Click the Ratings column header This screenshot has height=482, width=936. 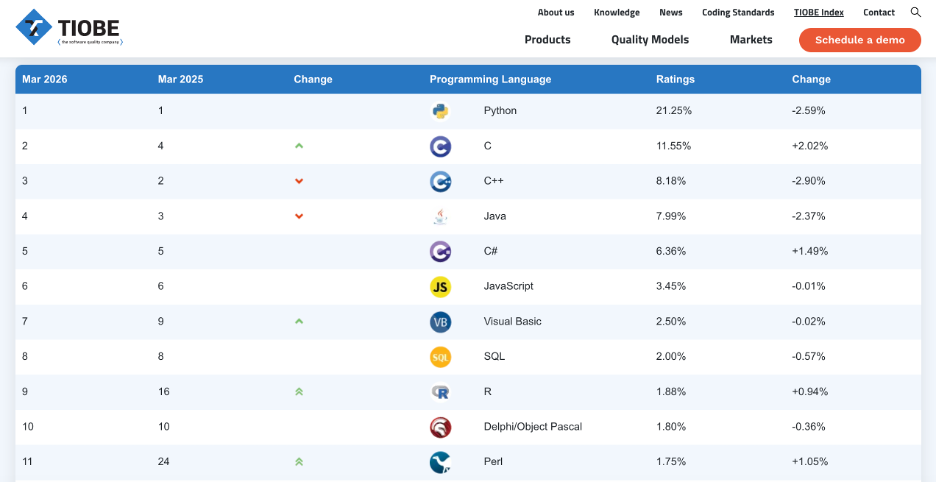[675, 79]
